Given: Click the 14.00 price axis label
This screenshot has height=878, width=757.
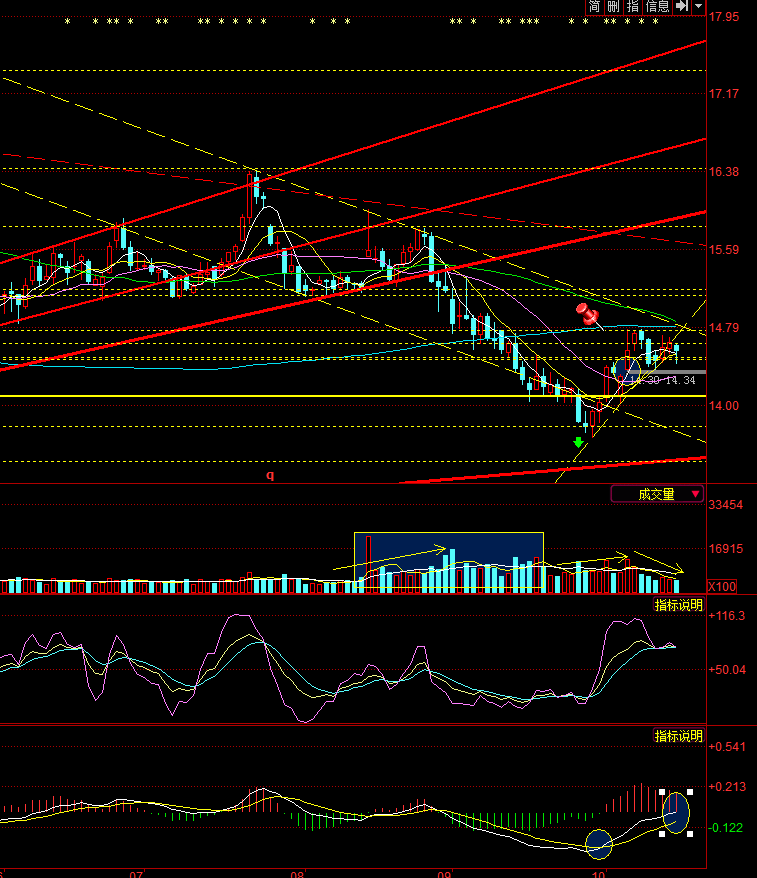Looking at the screenshot, I should (723, 405).
